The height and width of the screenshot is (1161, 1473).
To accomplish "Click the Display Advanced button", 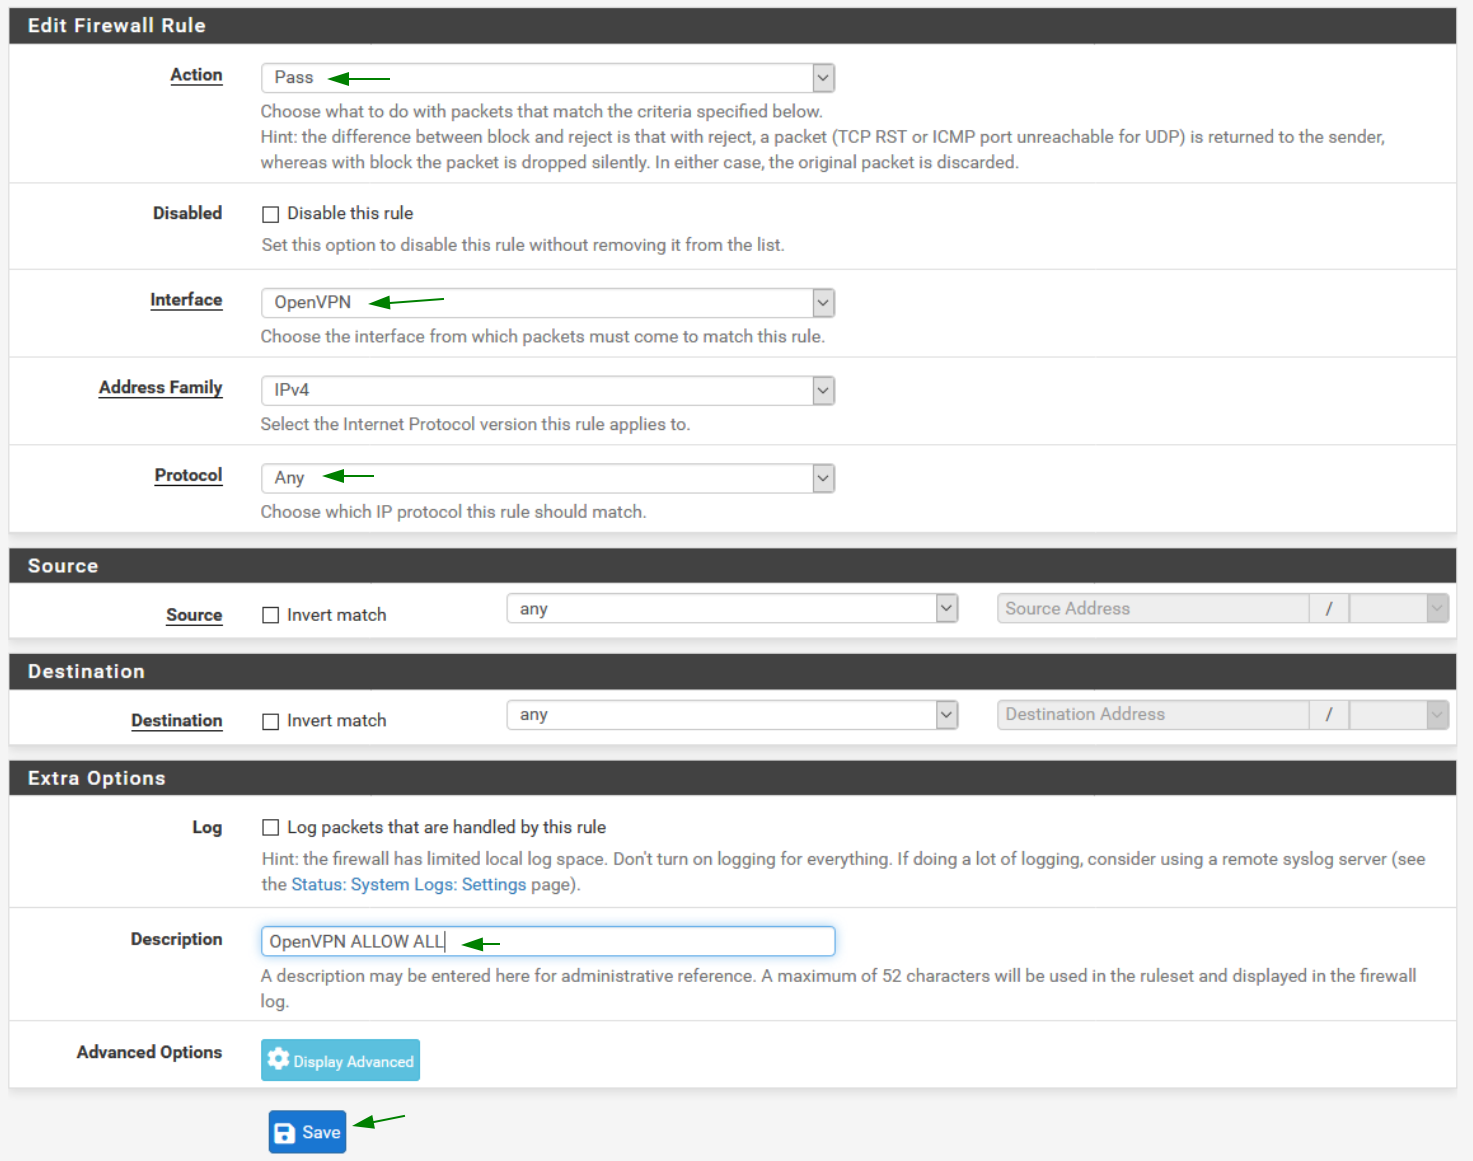I will click(340, 1060).
